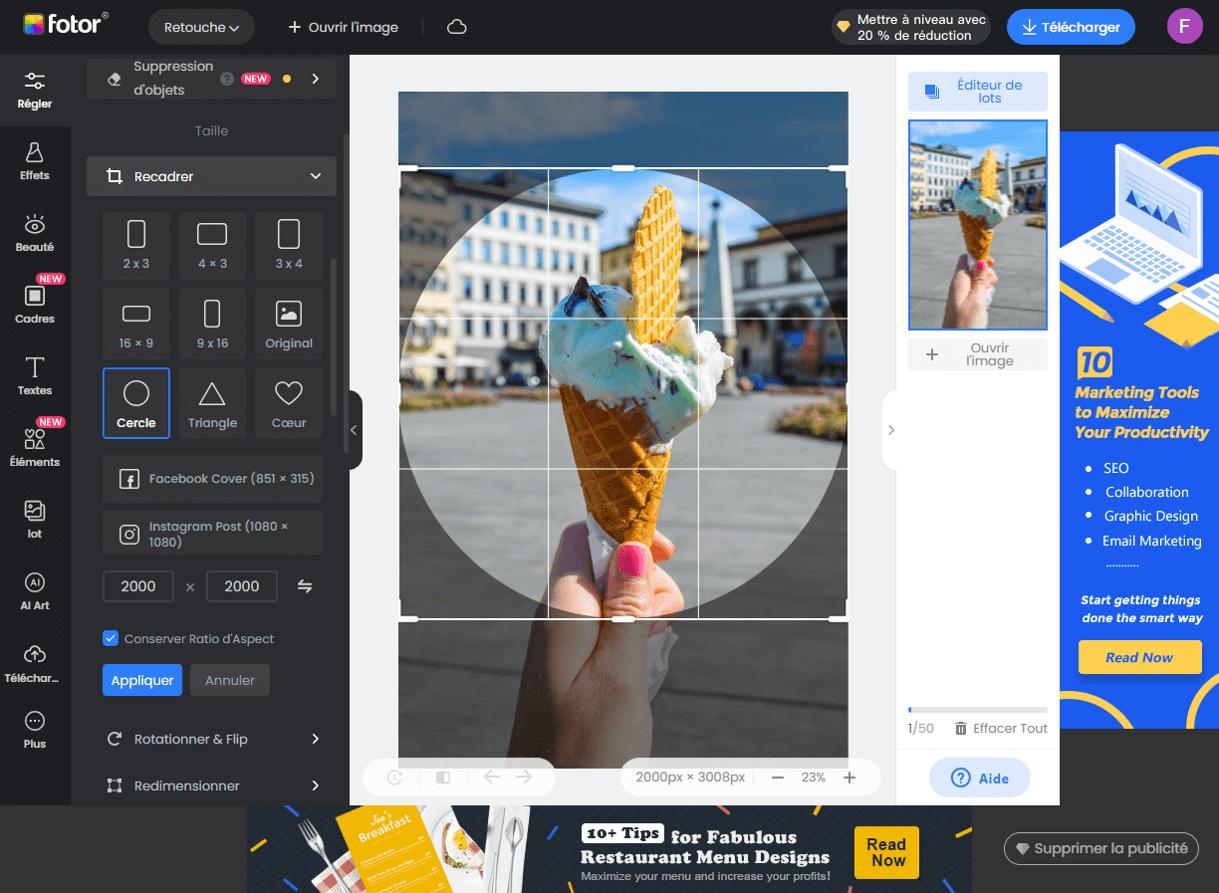Click the undo arrow below the canvas
The image size is (1219, 893).
(491, 777)
